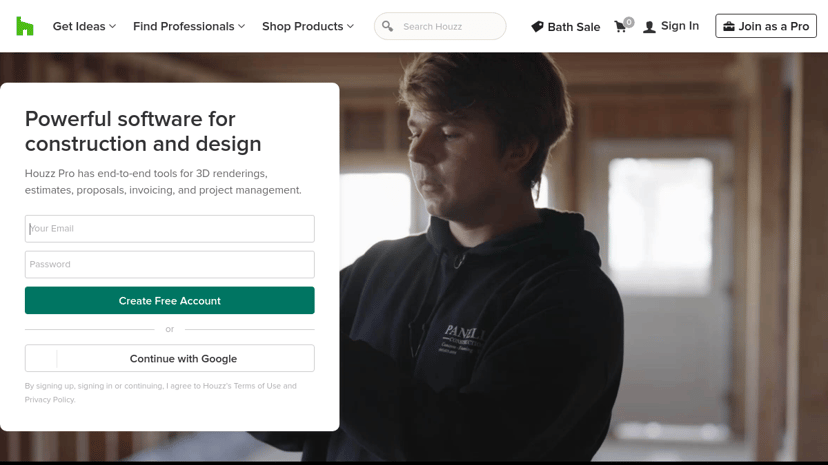
Task: Open the Get Ideas menu label
Action: tap(79, 26)
